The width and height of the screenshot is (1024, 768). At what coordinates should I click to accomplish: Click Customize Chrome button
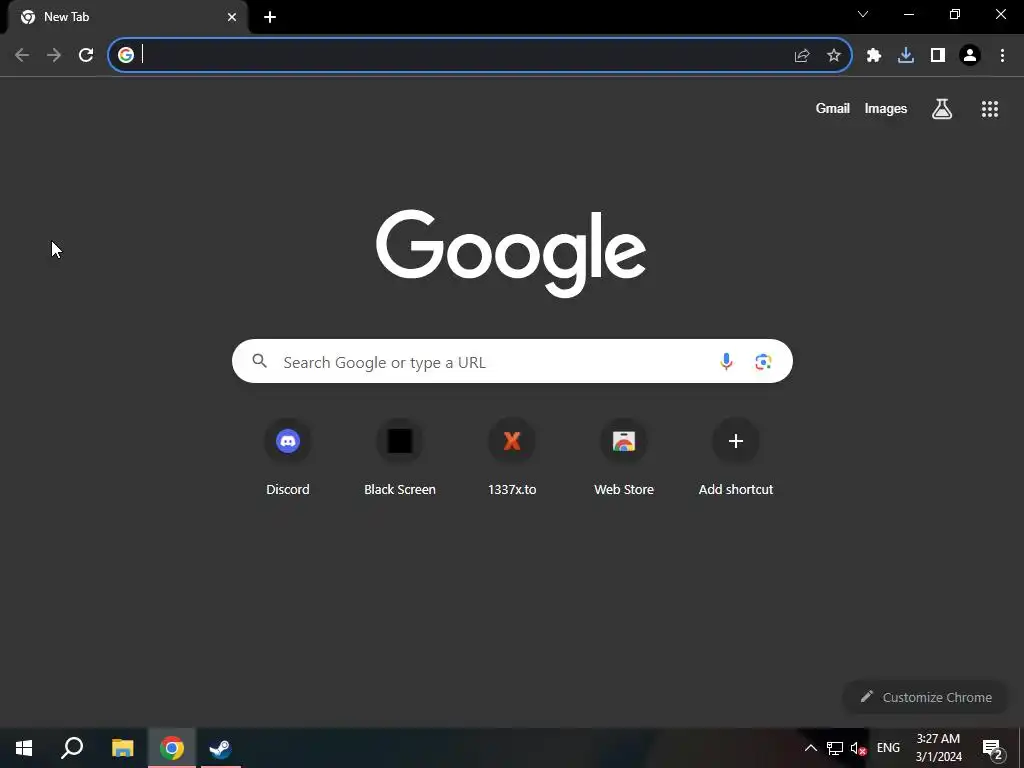tap(926, 697)
